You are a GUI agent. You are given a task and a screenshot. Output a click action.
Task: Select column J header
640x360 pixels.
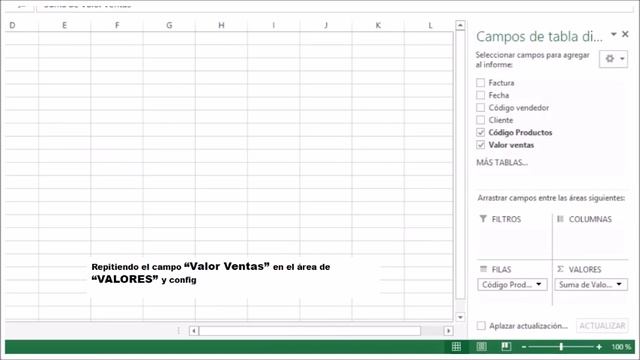(x=326, y=25)
